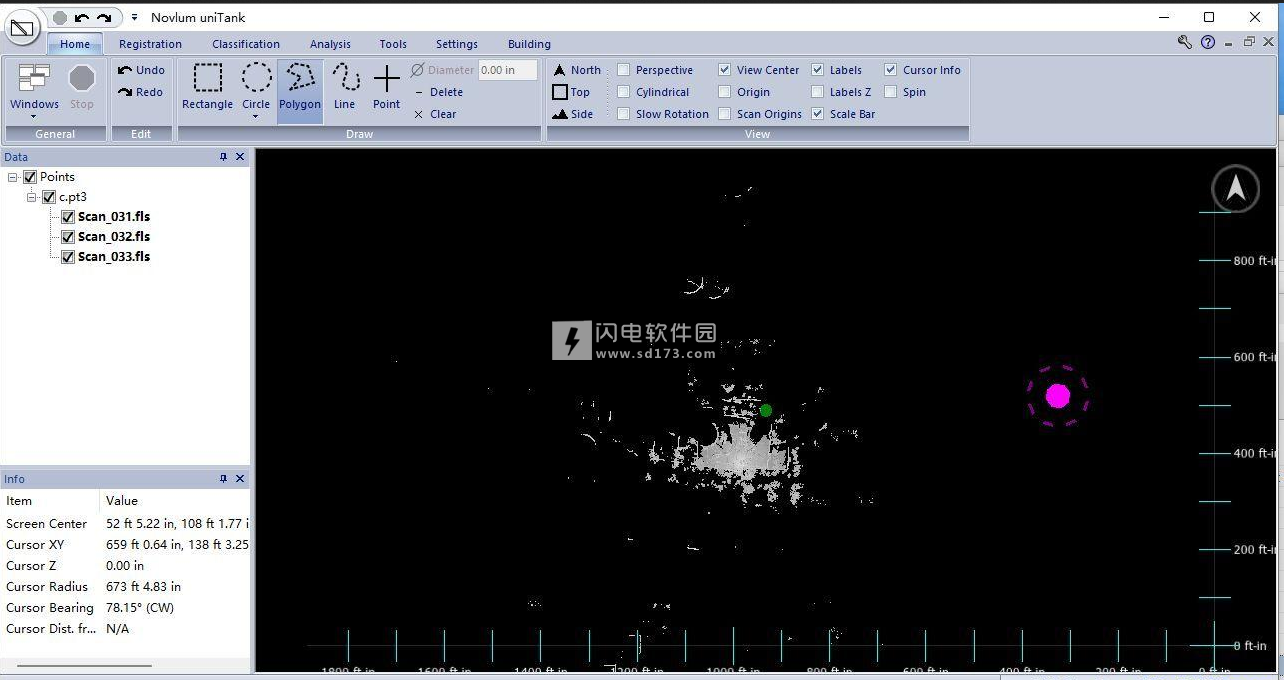The height and width of the screenshot is (680, 1284).
Task: Select the Screen Center info row
Action: pyautogui.click(x=125, y=524)
